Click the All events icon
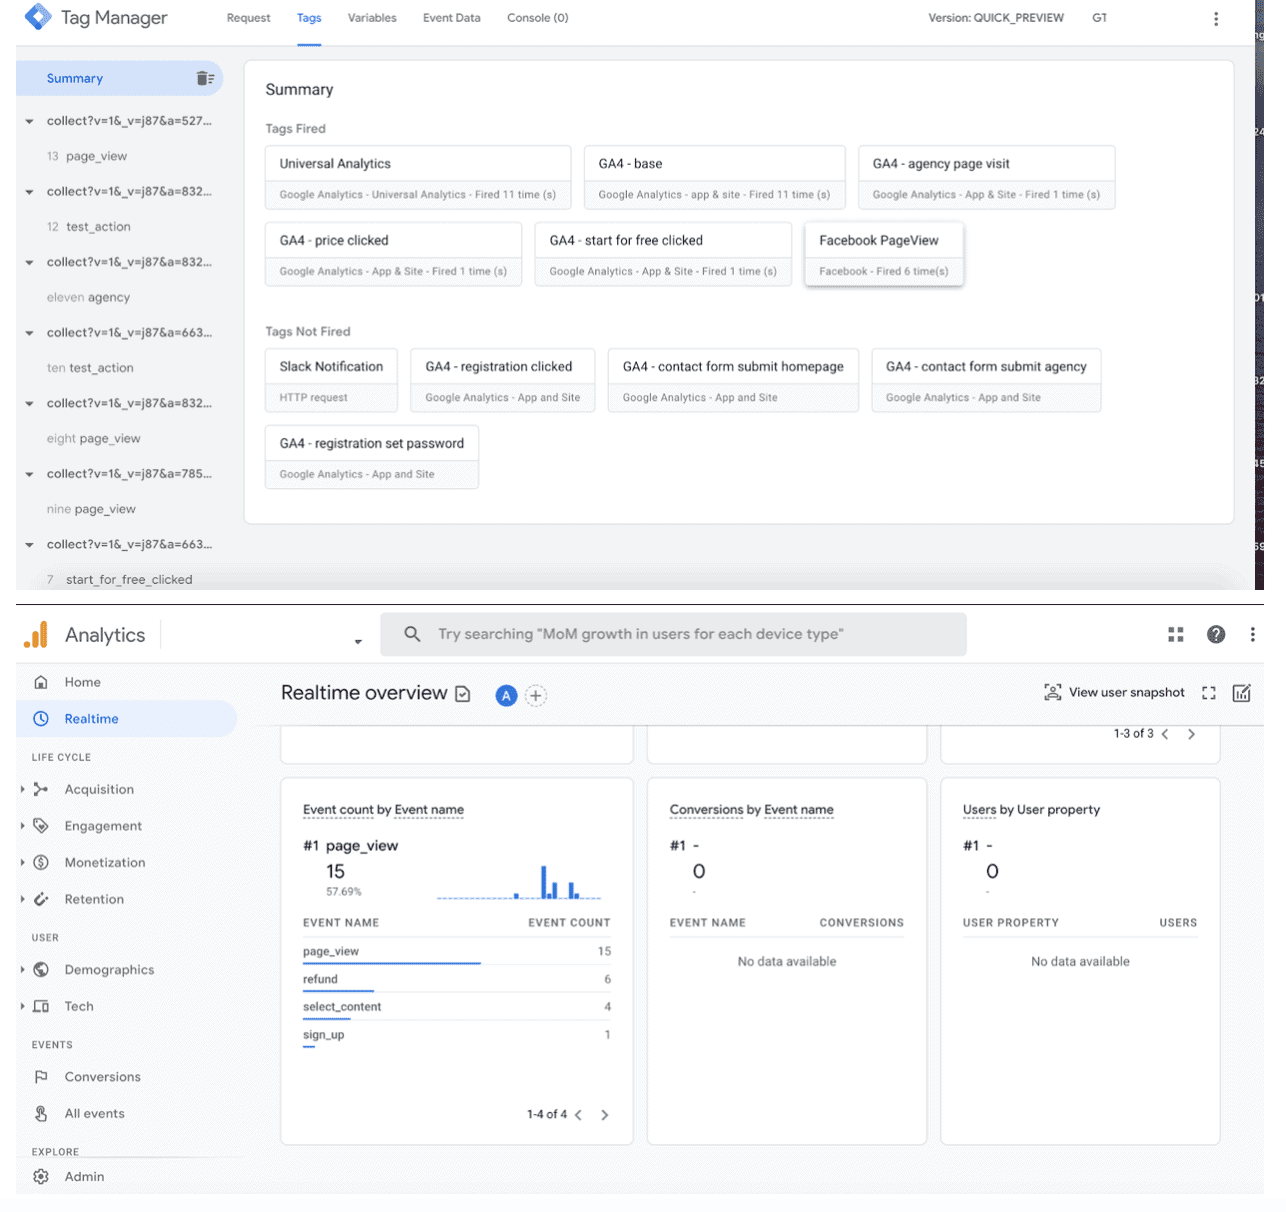1286x1212 pixels. pos(41,1113)
